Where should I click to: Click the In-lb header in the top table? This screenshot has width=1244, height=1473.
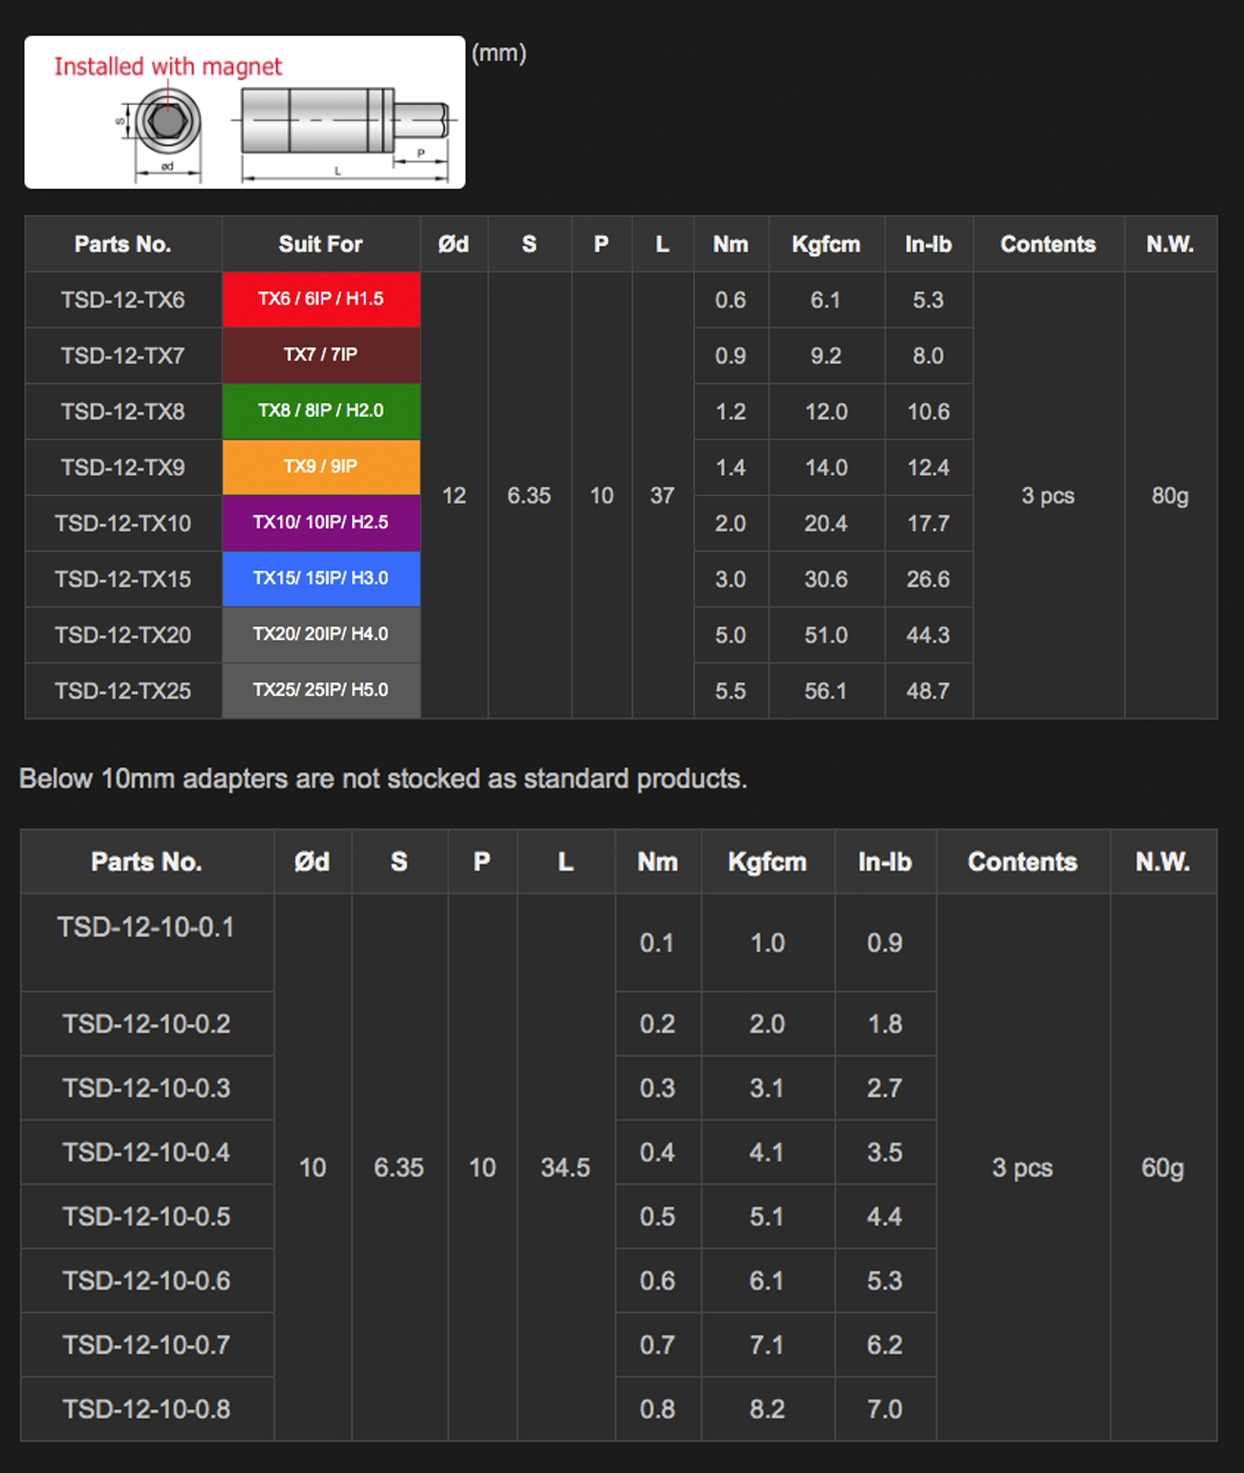928,244
